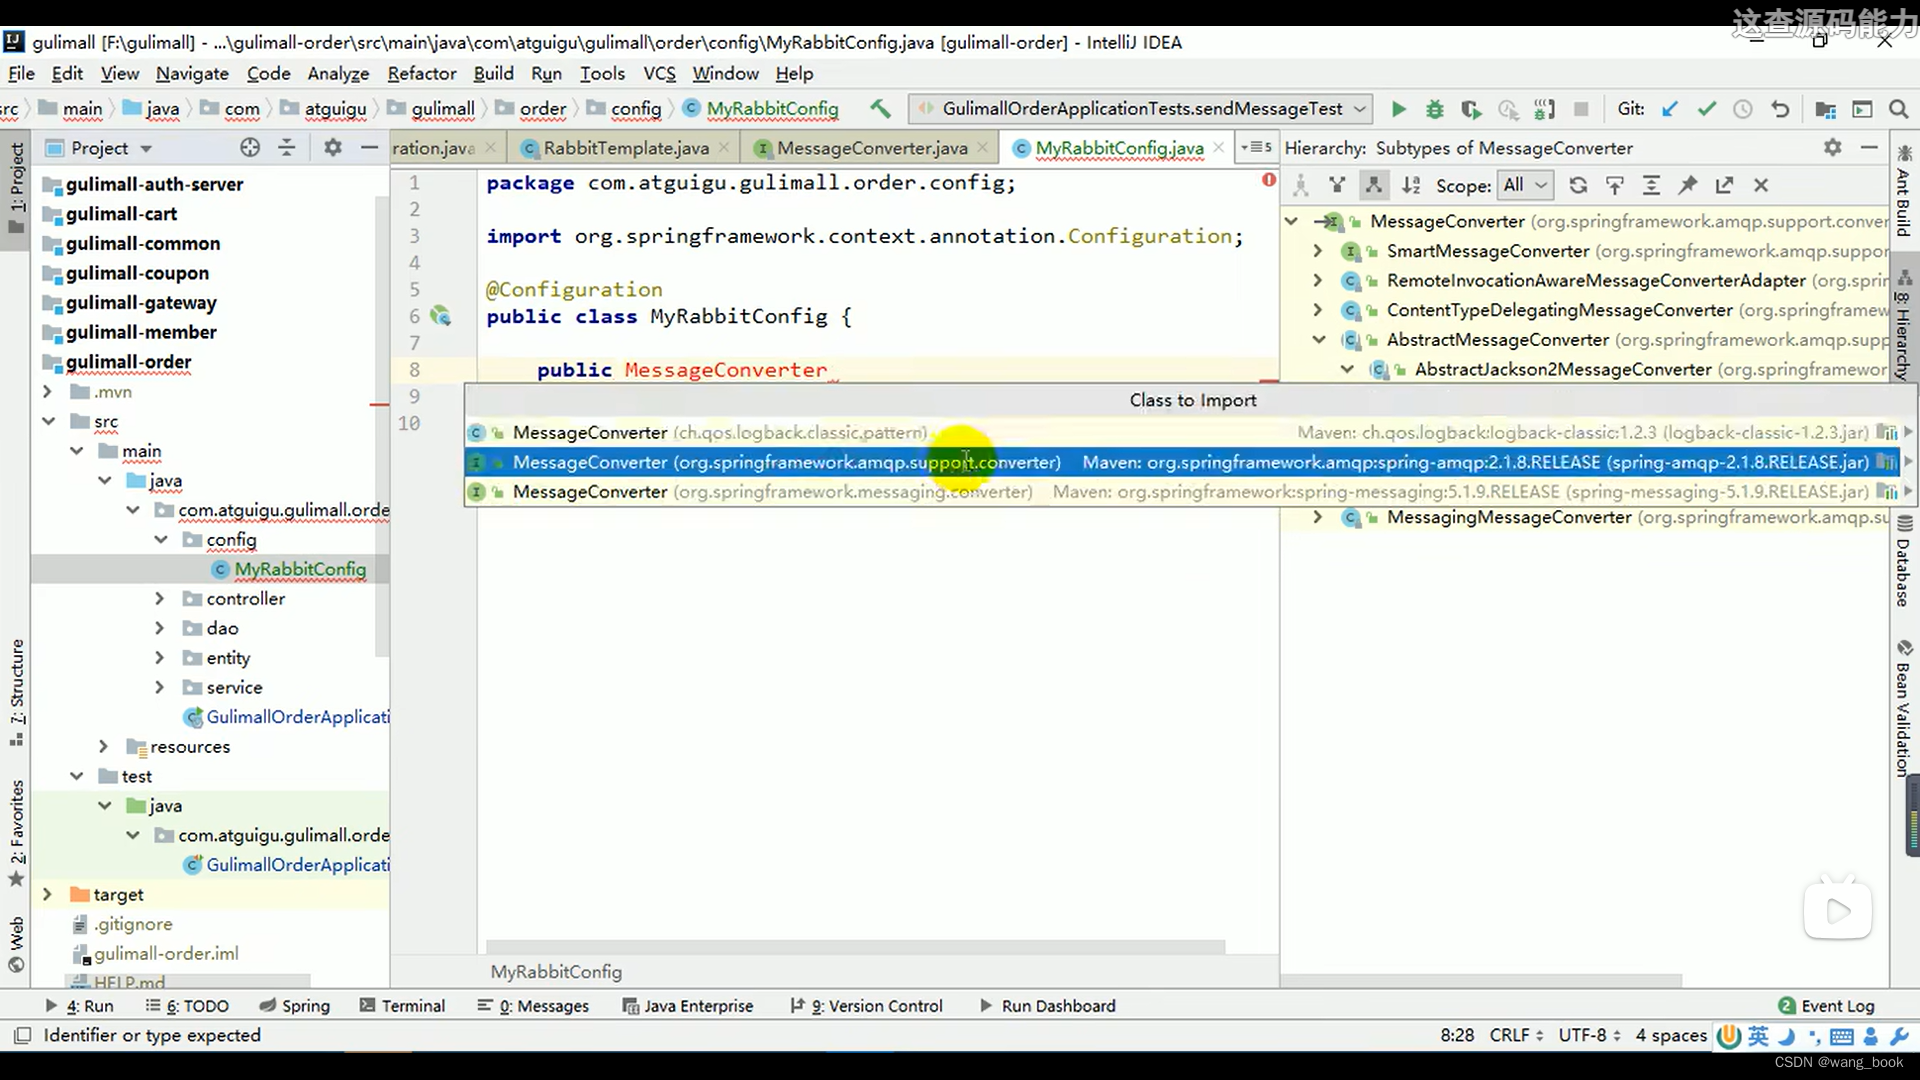Click config breadcrumb in navigation bar
Image resolution: width=1920 pixels, height=1080 pixels.
pyautogui.click(x=636, y=109)
